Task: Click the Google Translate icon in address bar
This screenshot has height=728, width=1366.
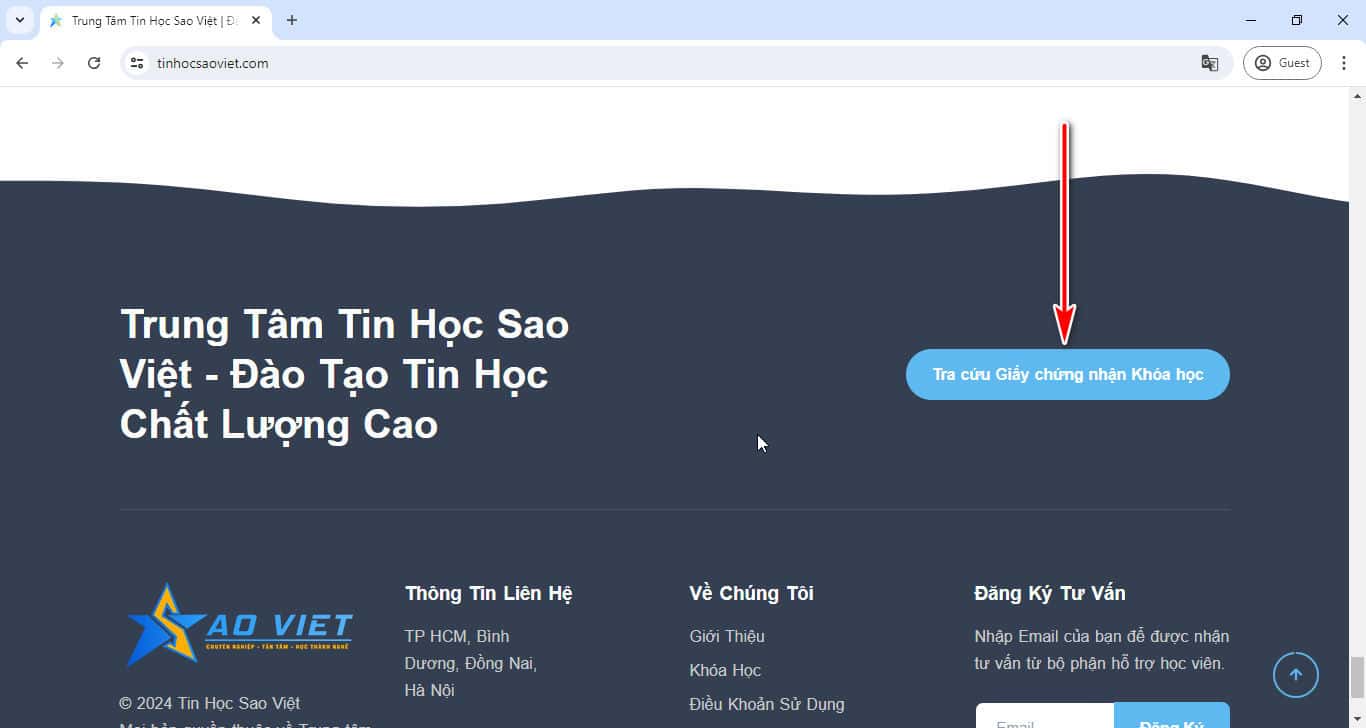Action: [1210, 63]
